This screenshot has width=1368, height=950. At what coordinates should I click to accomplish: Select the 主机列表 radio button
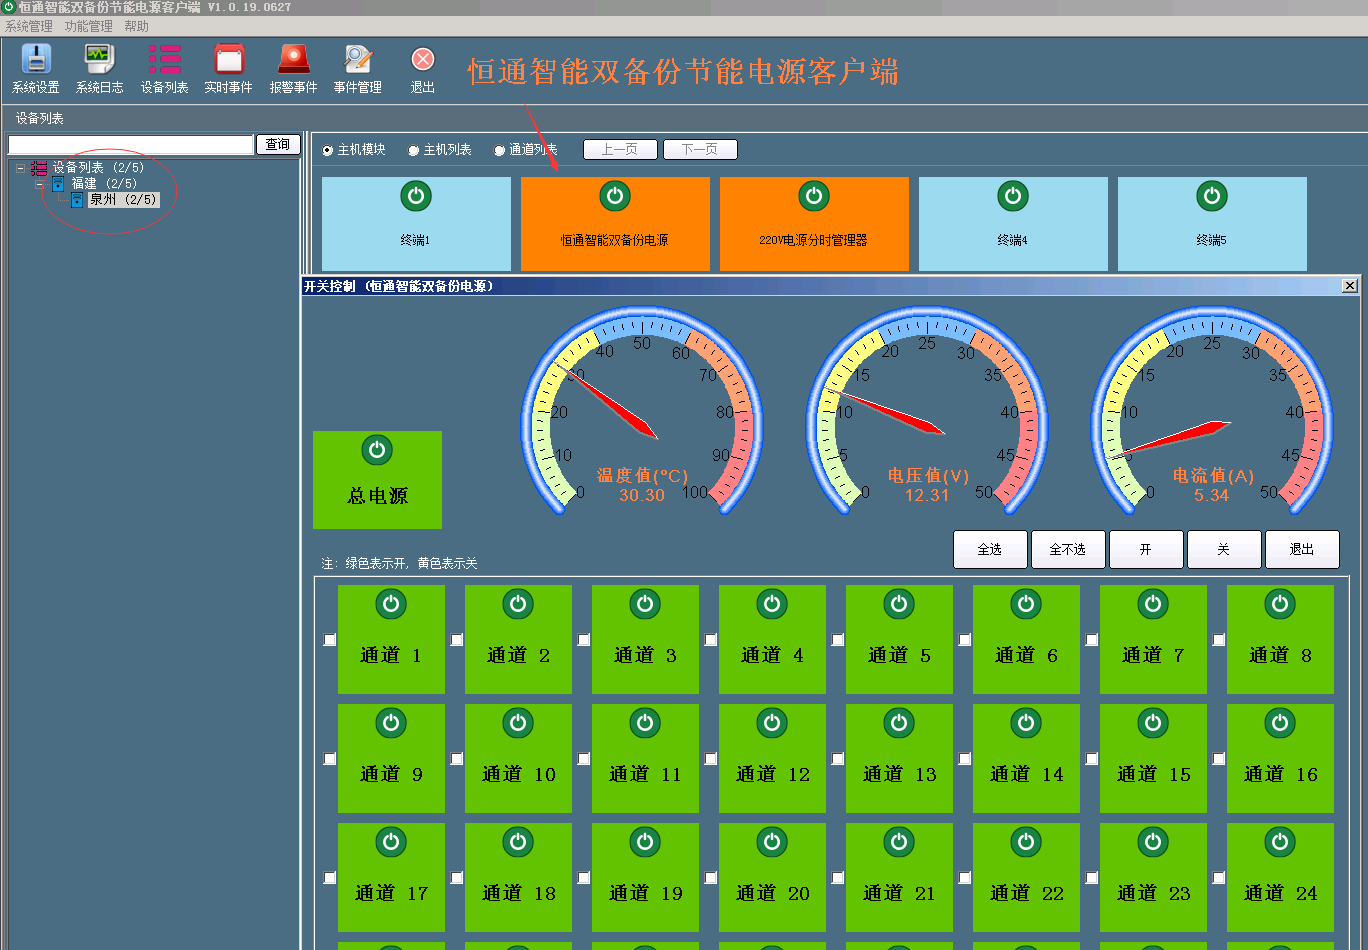414,150
